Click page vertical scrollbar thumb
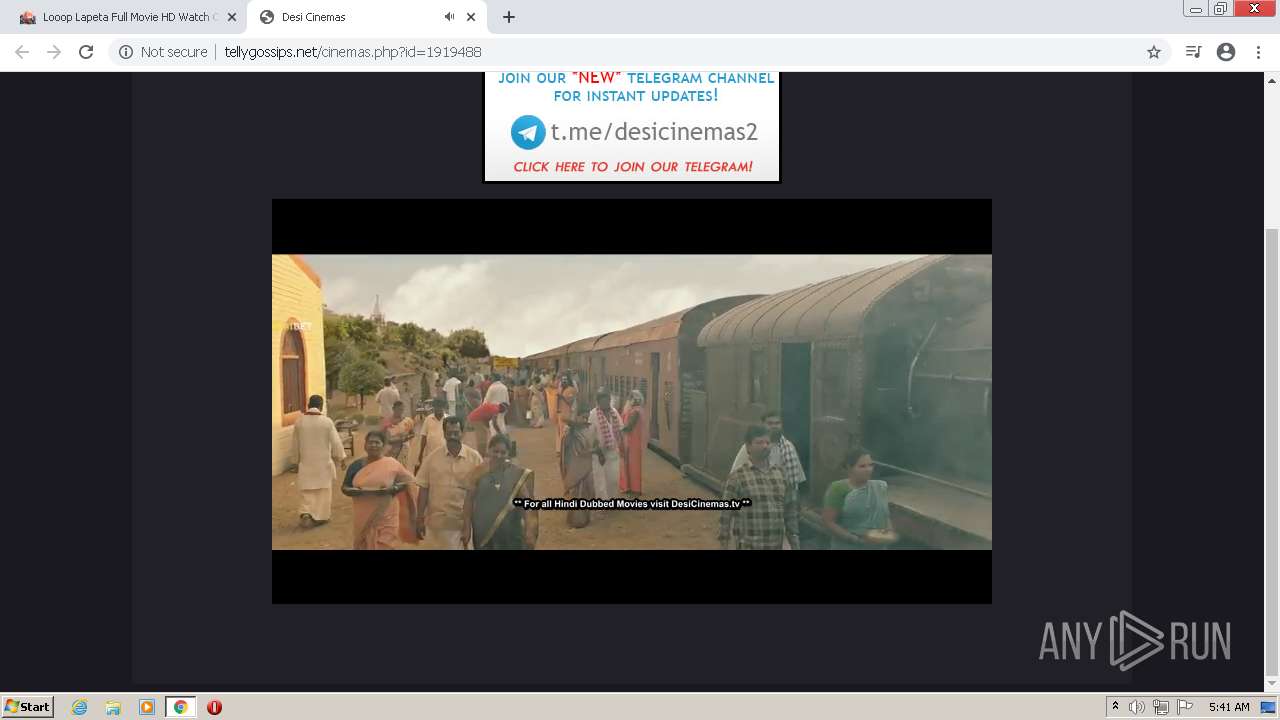 click(x=1272, y=450)
